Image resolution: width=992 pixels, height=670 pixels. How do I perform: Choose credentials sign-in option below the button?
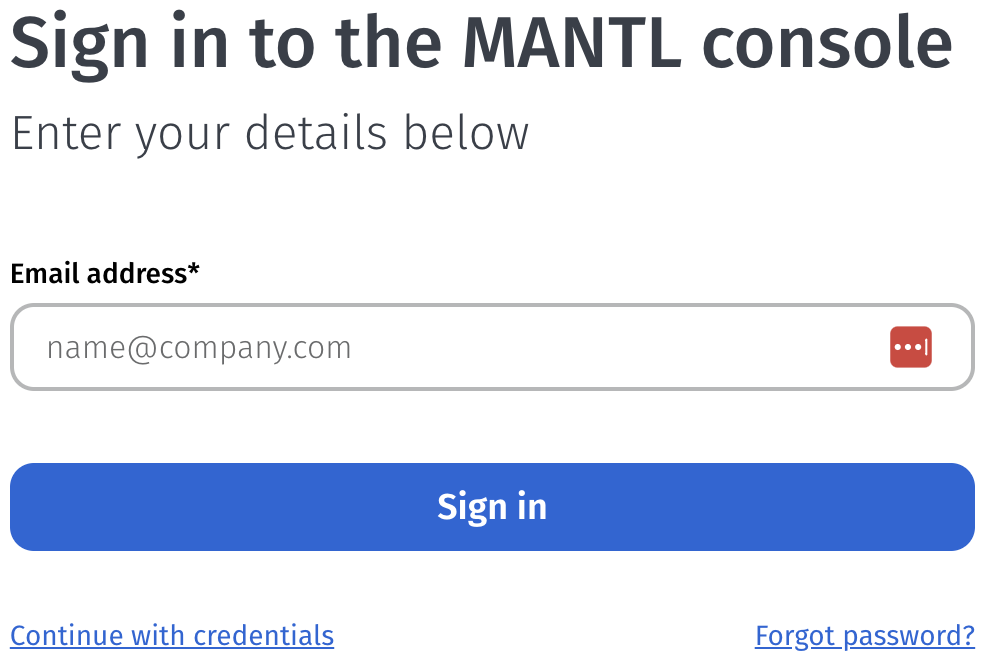pyautogui.click(x=172, y=636)
